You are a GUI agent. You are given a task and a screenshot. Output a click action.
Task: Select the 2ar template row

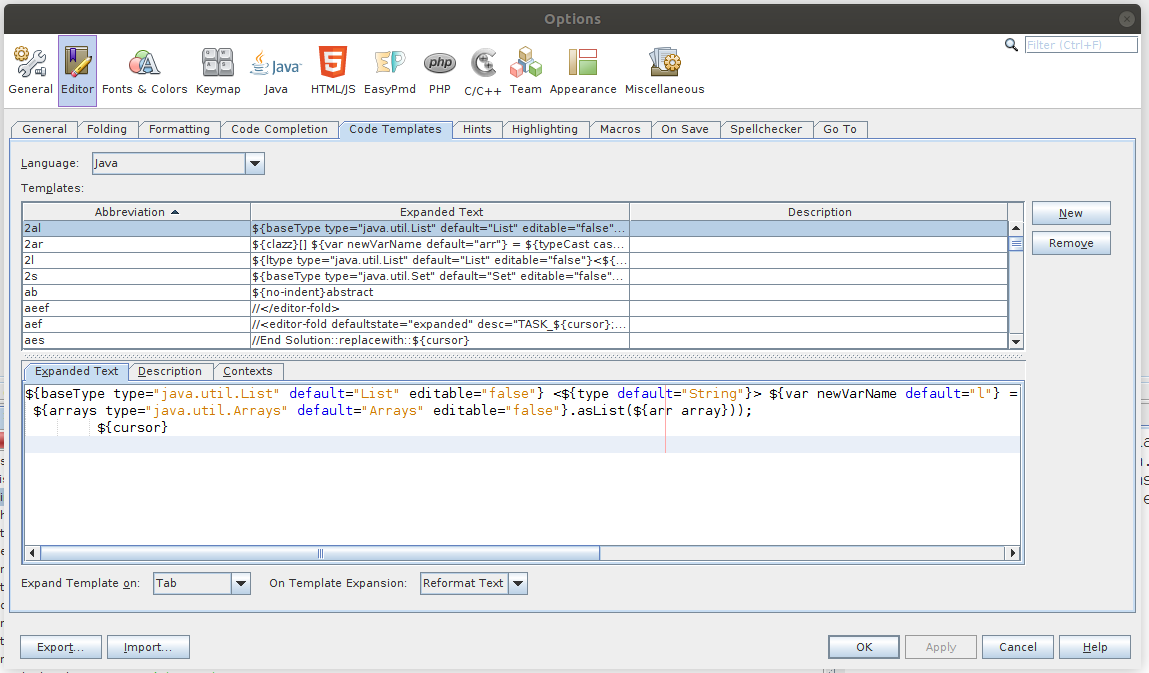515,244
